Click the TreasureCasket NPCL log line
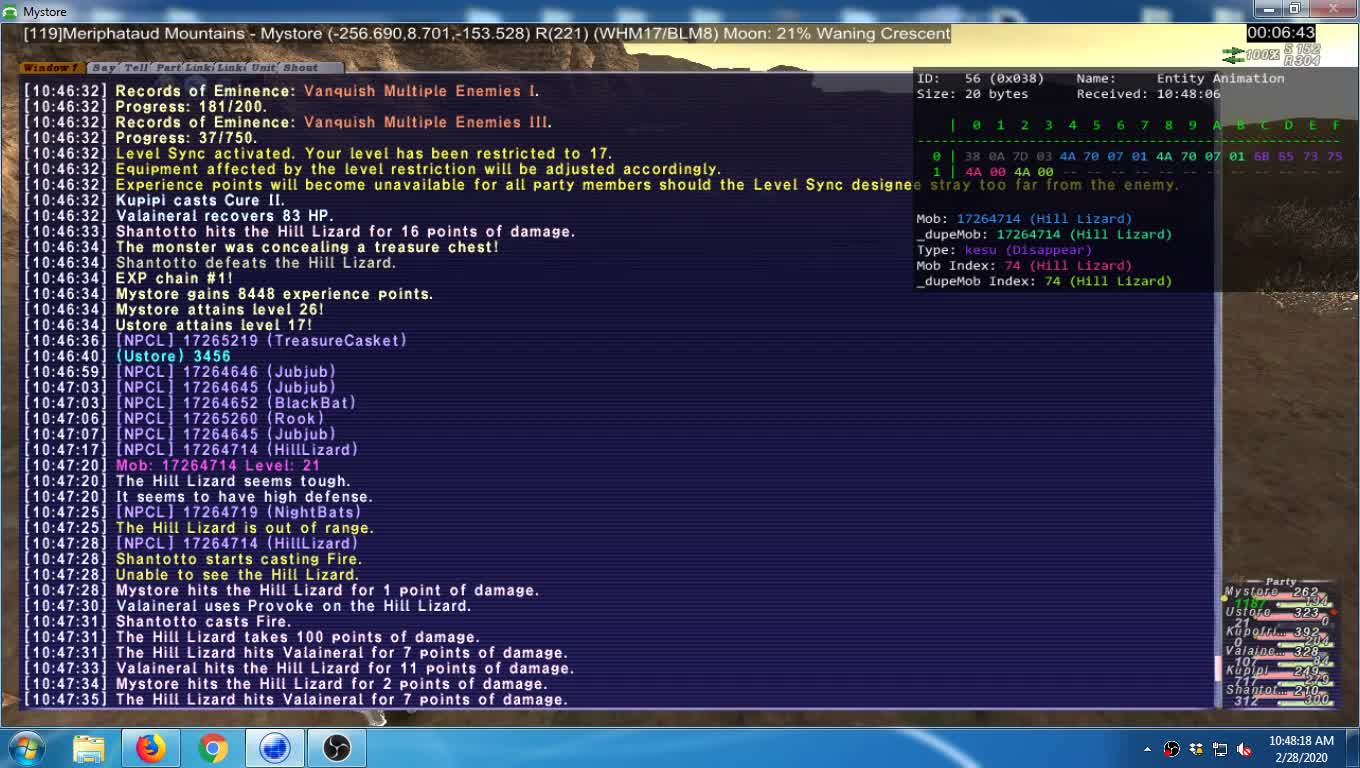This screenshot has width=1360, height=768. coord(216,341)
